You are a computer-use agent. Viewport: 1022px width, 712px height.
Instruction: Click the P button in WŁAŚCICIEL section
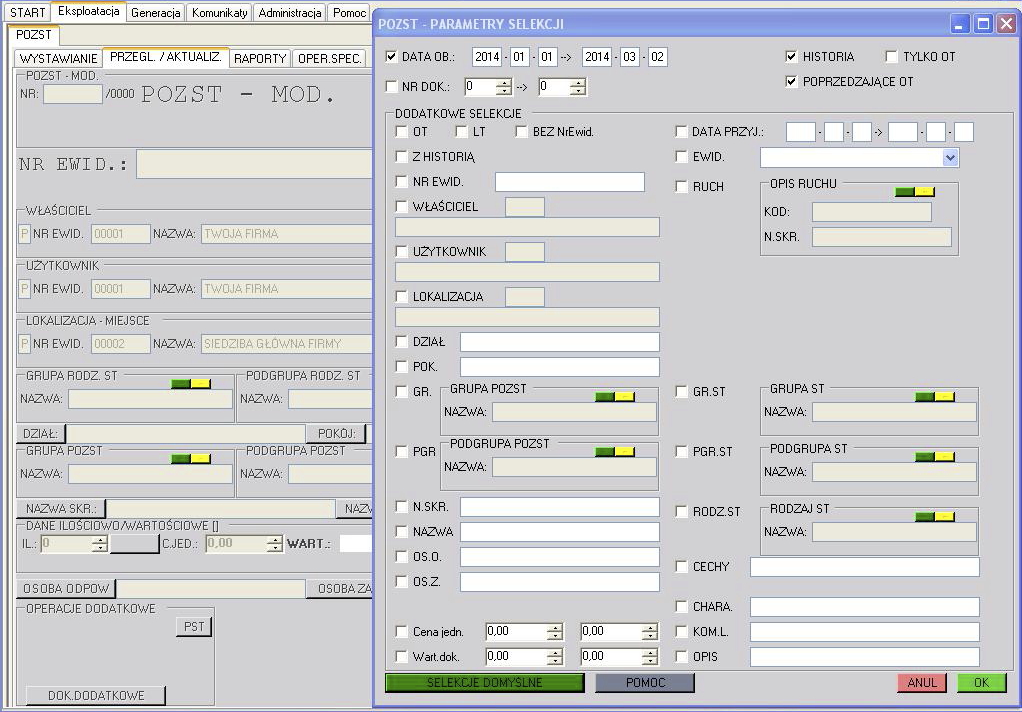point(25,233)
